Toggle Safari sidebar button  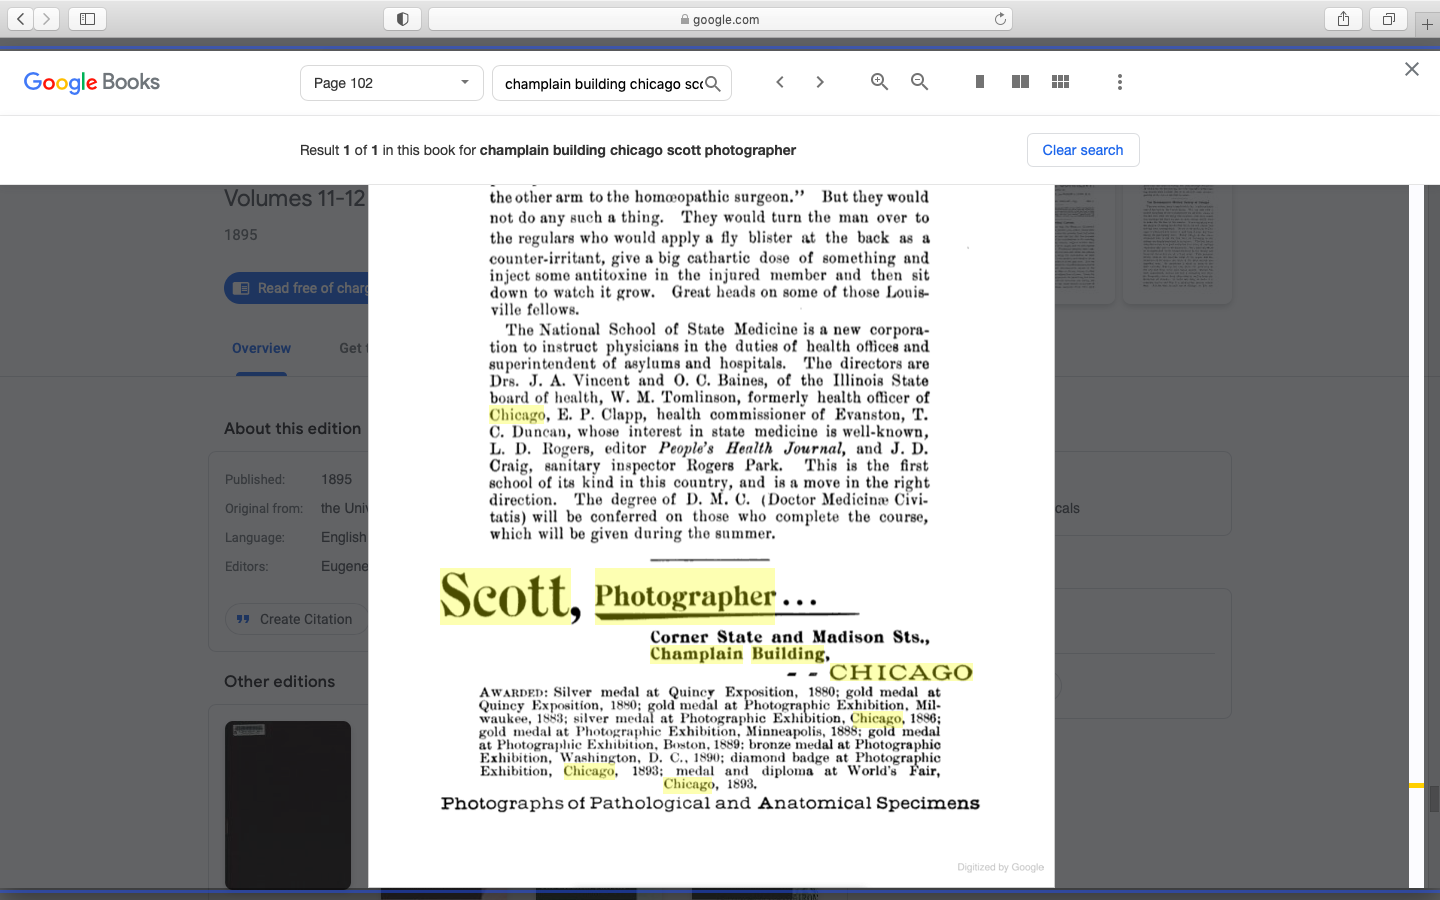point(87,19)
